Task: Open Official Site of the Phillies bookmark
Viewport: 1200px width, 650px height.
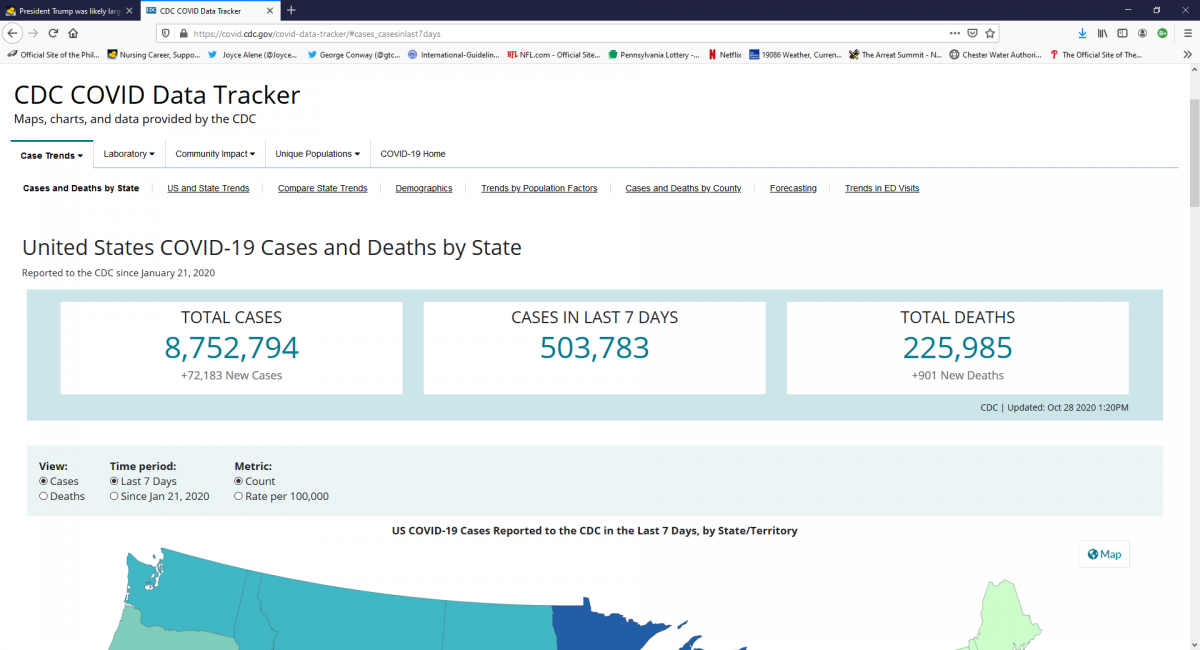Action: 54,55
